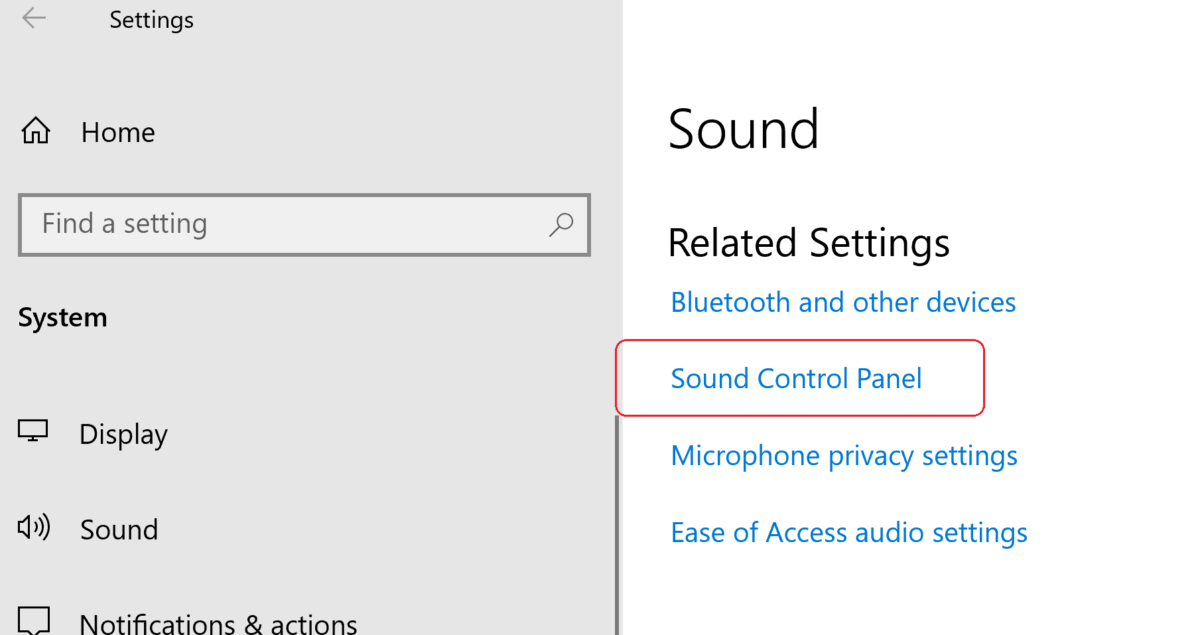Open Bluetooth and other devices

coord(843,301)
